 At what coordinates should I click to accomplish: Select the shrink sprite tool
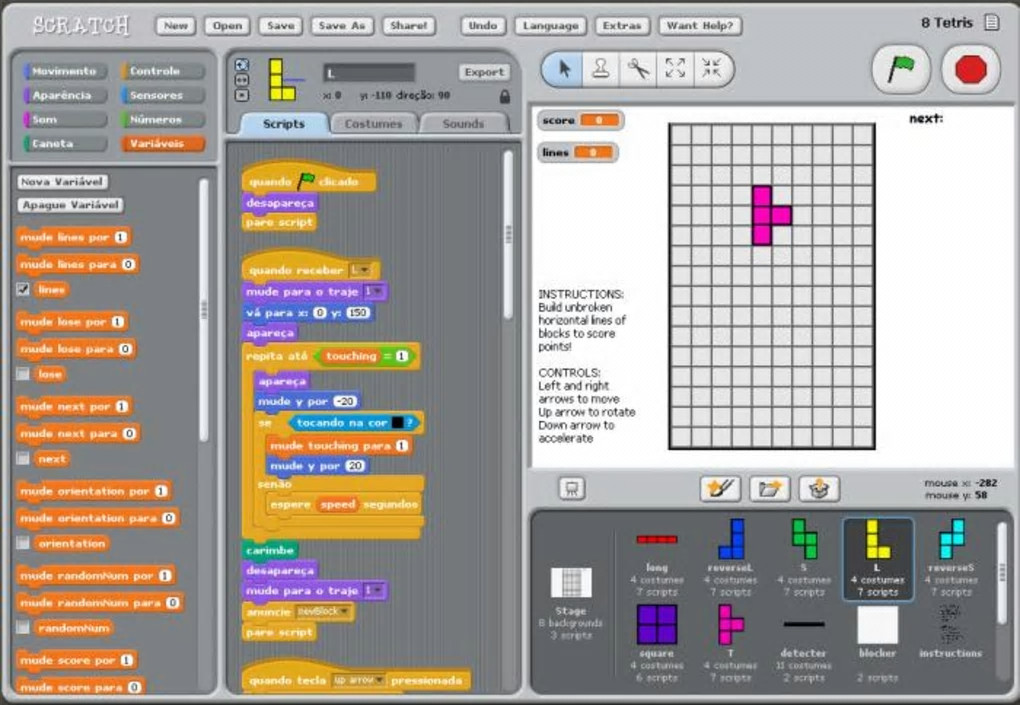pos(712,68)
